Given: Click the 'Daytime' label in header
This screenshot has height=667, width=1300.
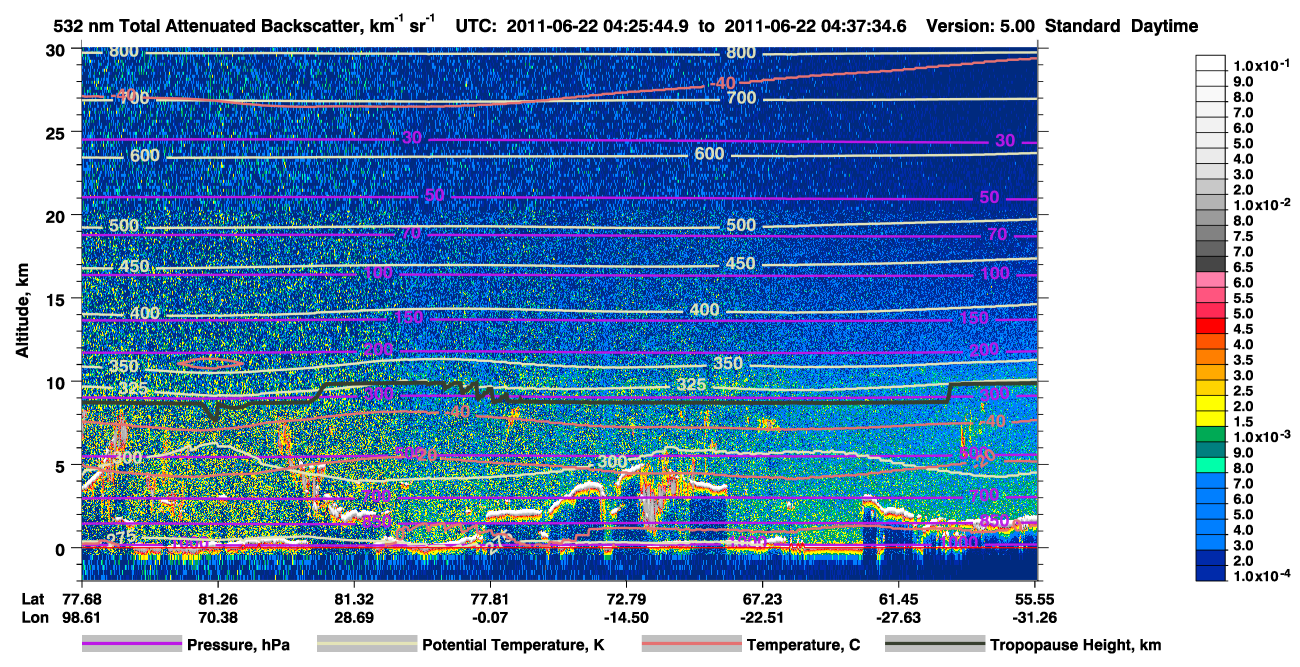Looking at the screenshot, I should tap(1165, 26).
